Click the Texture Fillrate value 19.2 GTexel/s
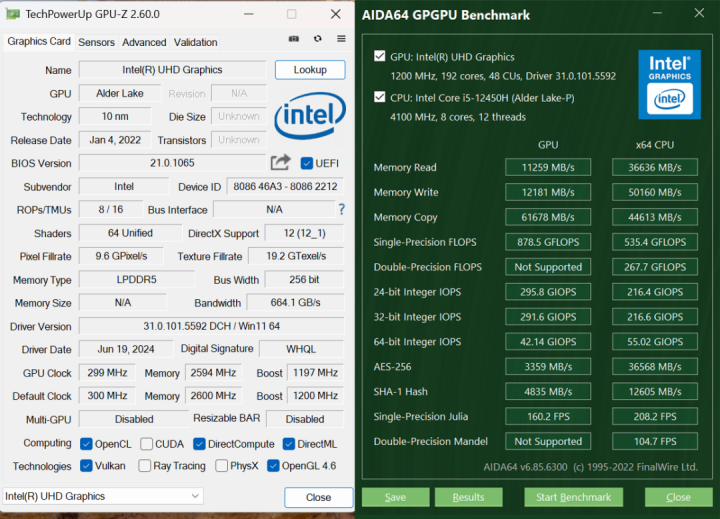Viewport: 720px width, 519px height. click(x=296, y=256)
